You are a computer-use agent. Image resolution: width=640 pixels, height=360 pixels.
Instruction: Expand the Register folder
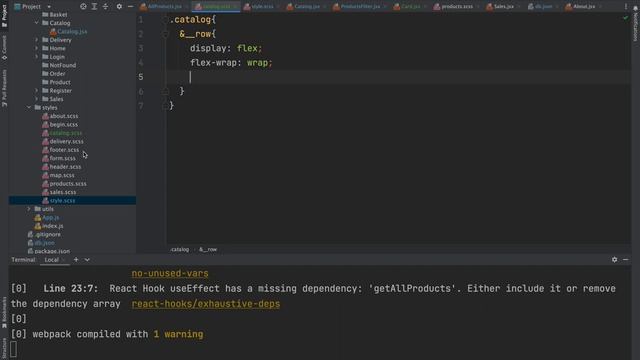pos(37,91)
